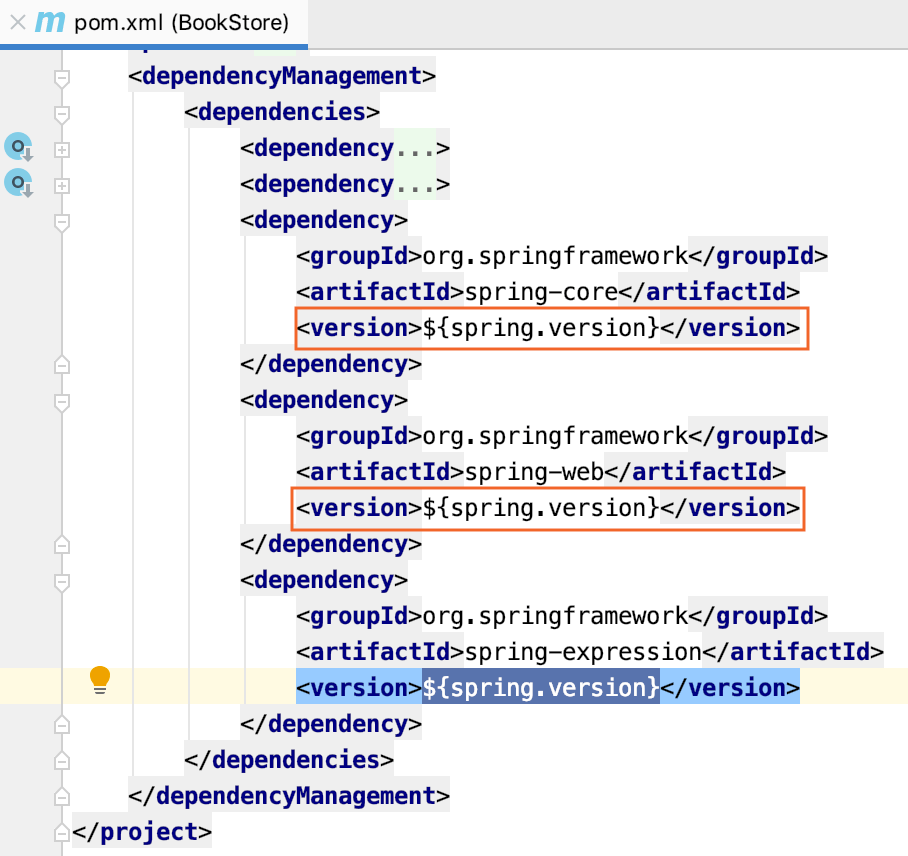This screenshot has height=856, width=908.
Task: Collapse the dependencyManagement section
Action: pos(62,78)
